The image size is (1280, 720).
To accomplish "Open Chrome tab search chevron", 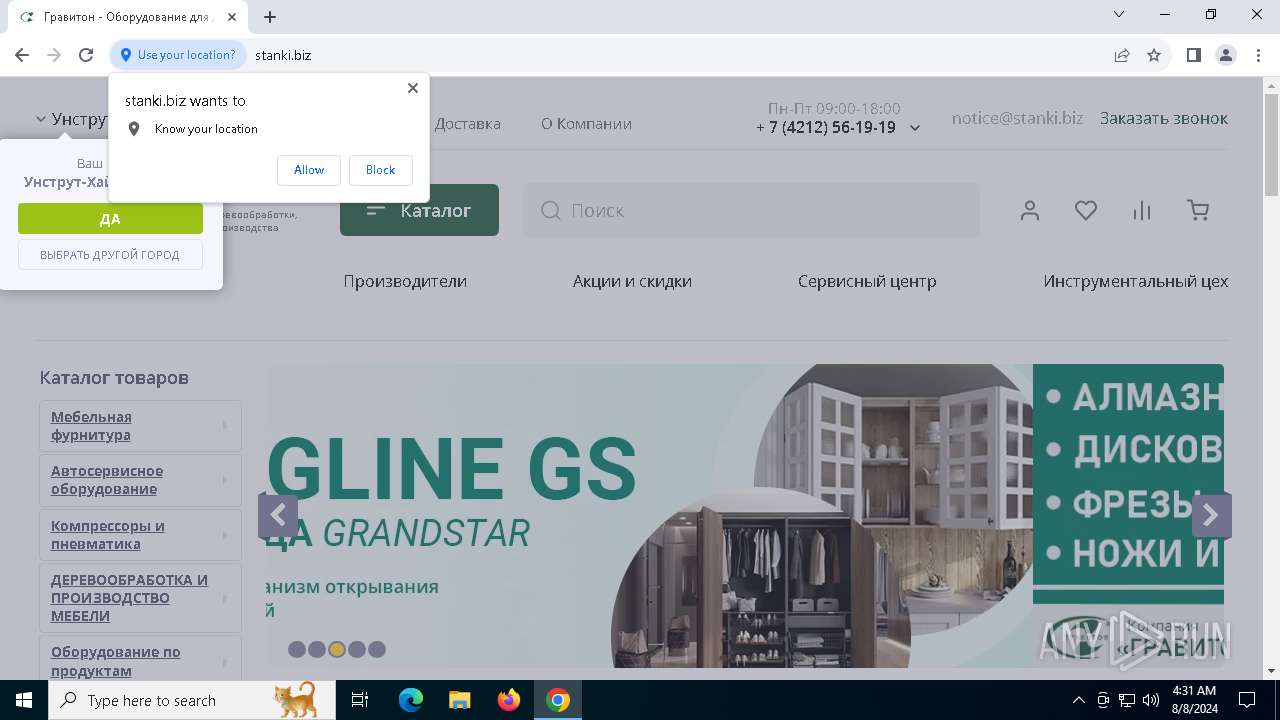I will pyautogui.click(x=1119, y=14).
